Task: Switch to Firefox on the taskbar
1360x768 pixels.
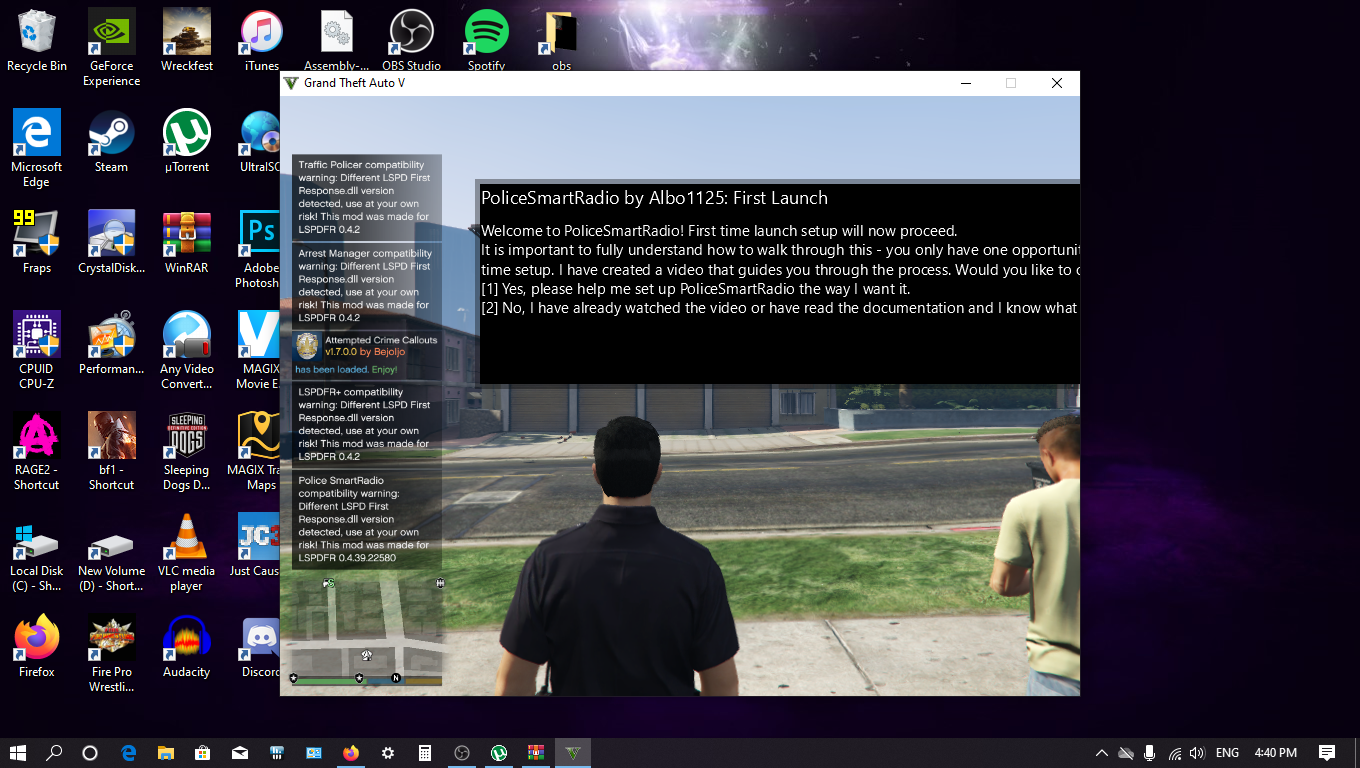Action: click(350, 753)
